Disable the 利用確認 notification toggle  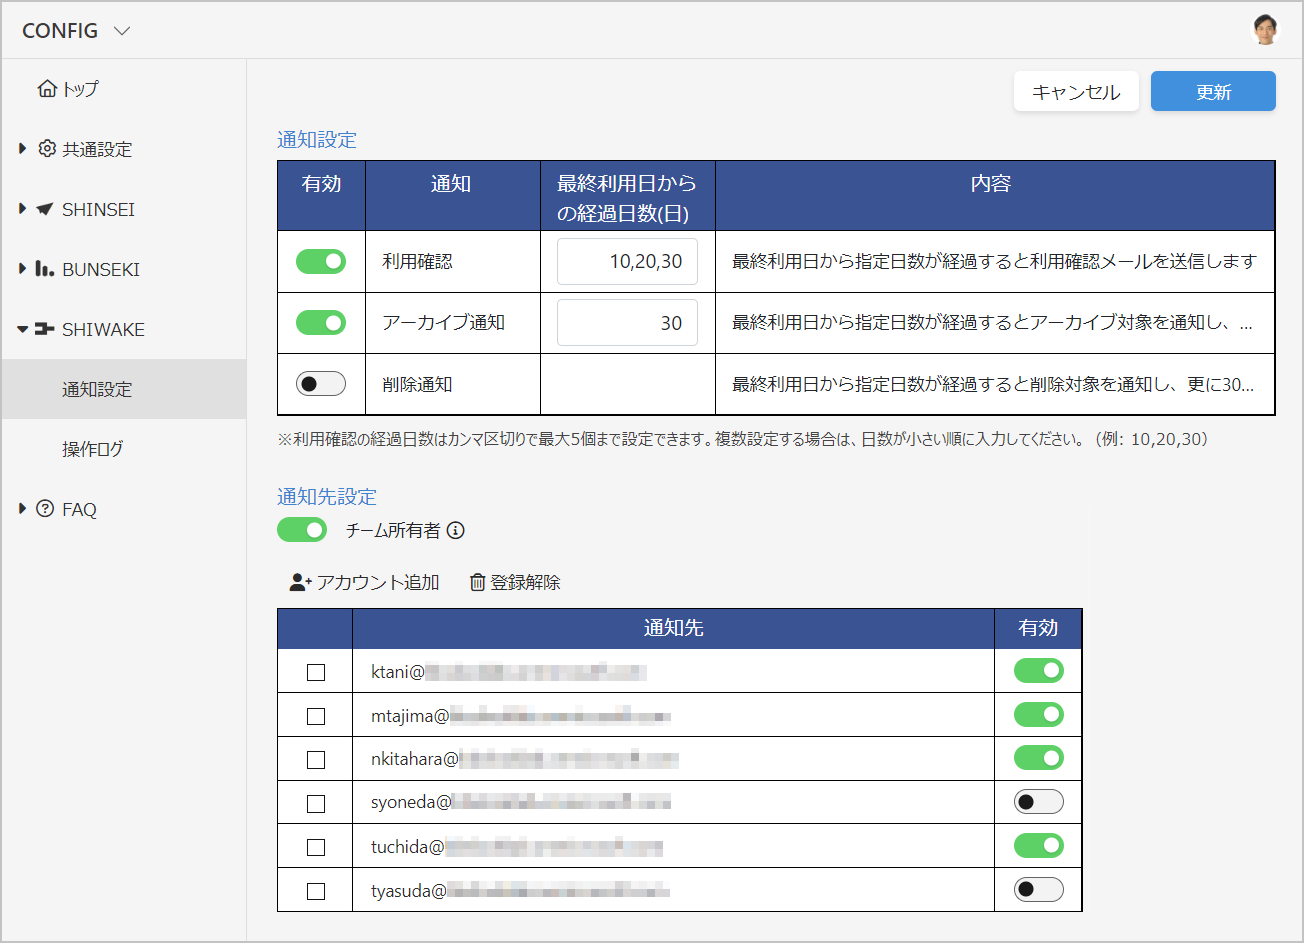[321, 262]
